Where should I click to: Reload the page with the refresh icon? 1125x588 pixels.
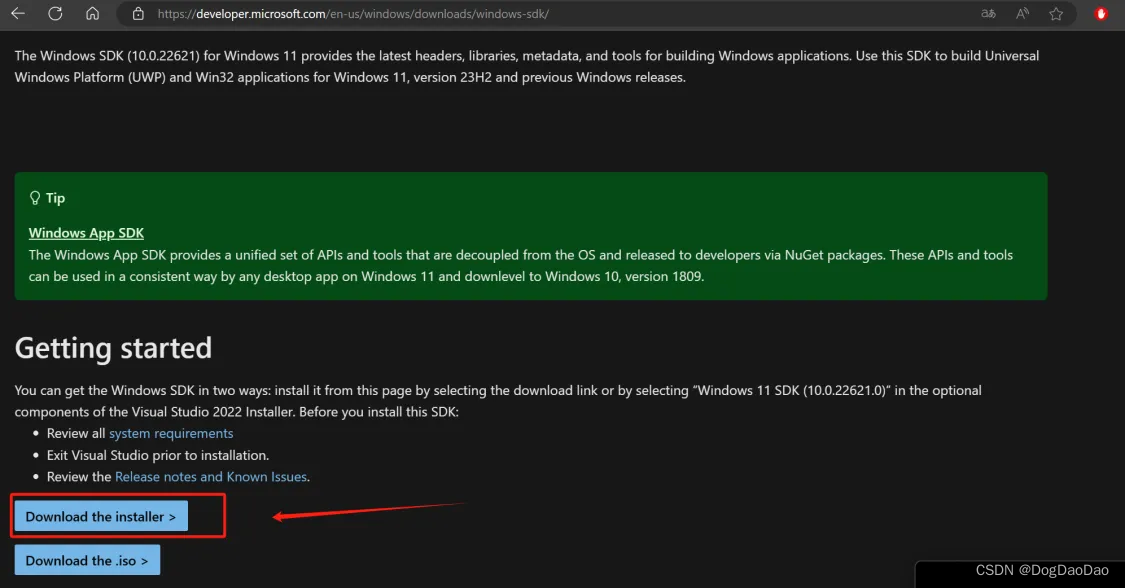[55, 14]
